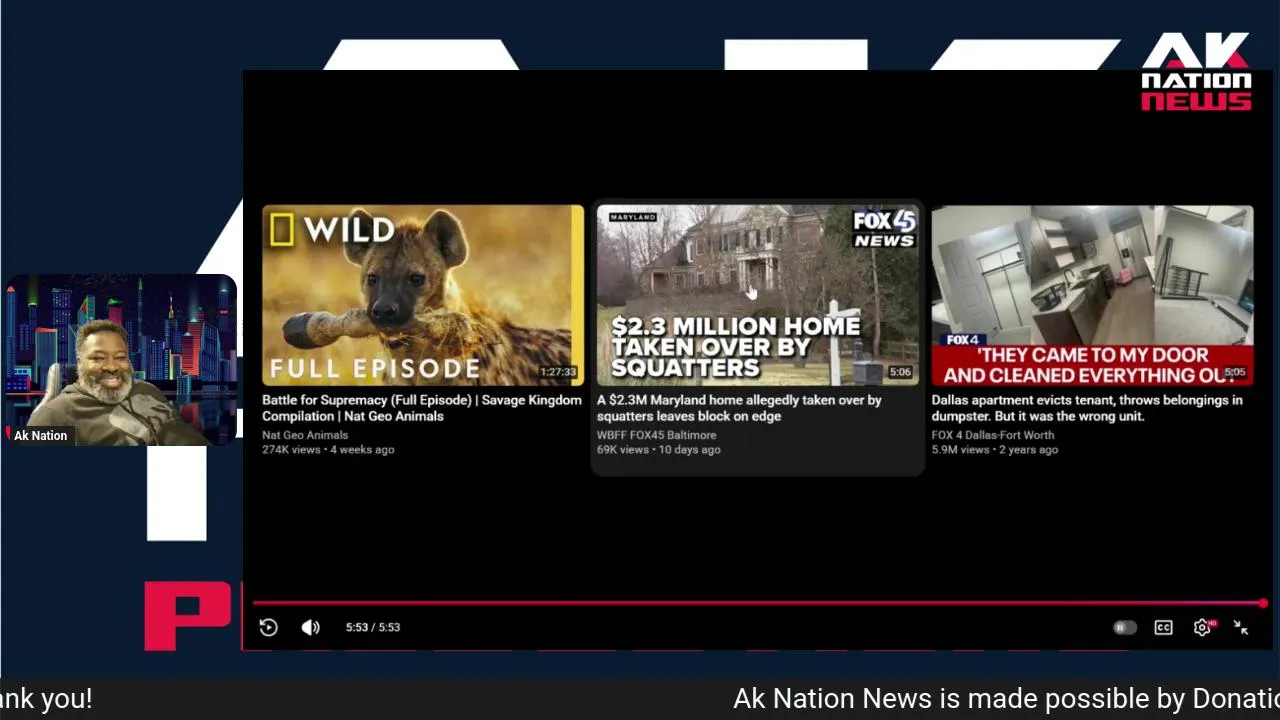
Task: Click the AK Nation News logo
Action: 1196,72
